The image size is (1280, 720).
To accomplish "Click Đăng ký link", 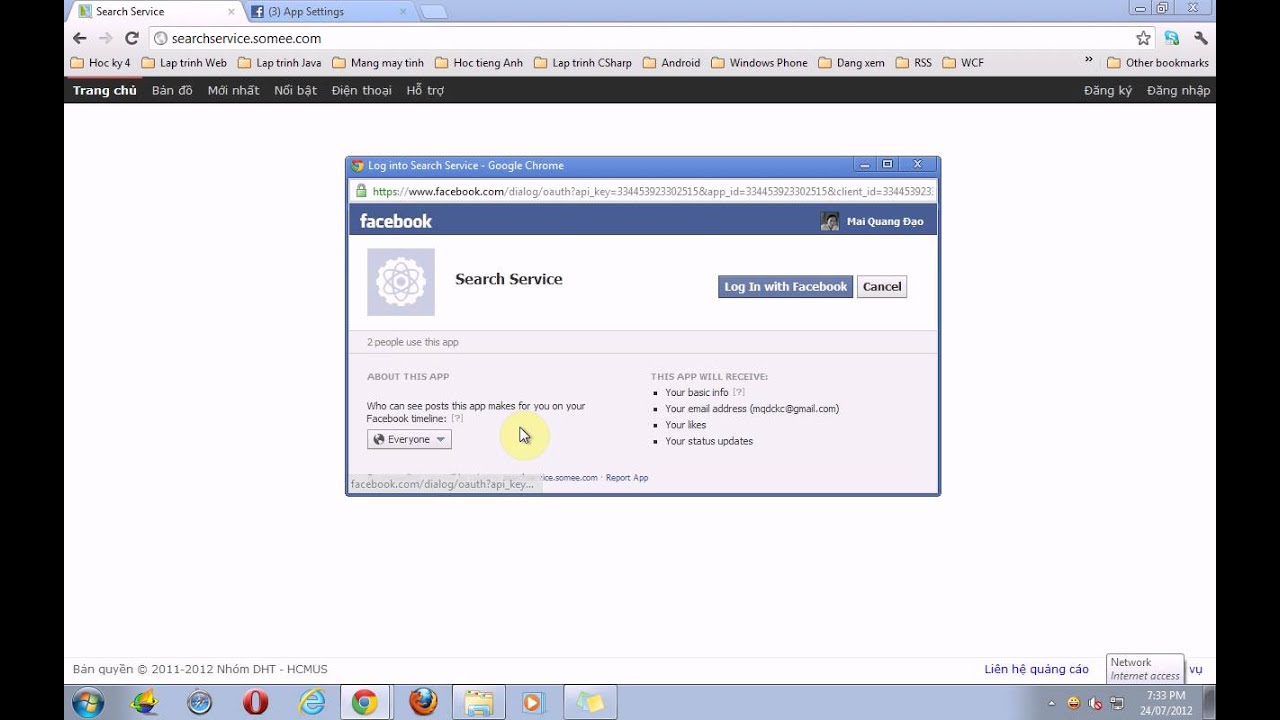I will pyautogui.click(x=1108, y=90).
